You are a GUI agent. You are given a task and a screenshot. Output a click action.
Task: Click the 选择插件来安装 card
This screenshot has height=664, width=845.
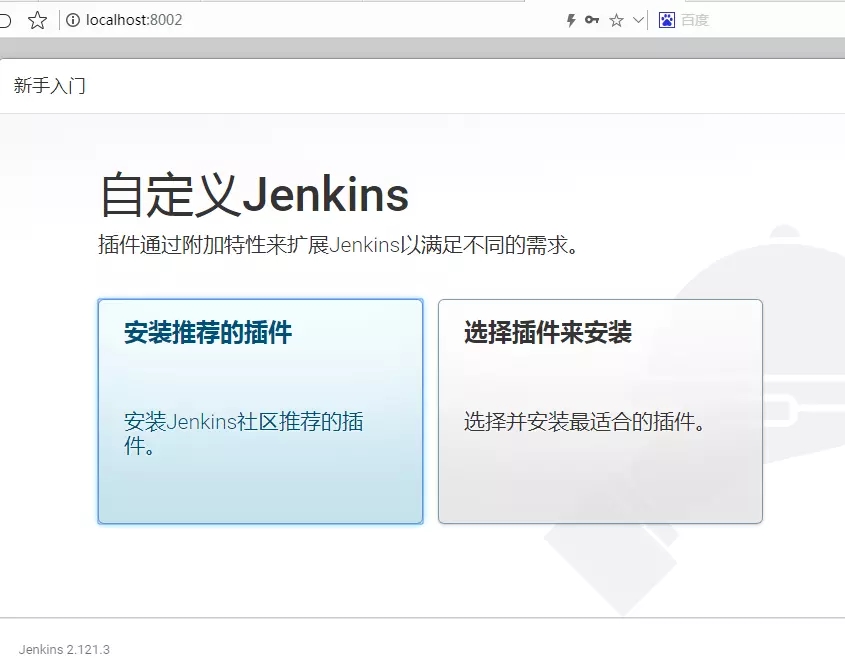coord(600,410)
